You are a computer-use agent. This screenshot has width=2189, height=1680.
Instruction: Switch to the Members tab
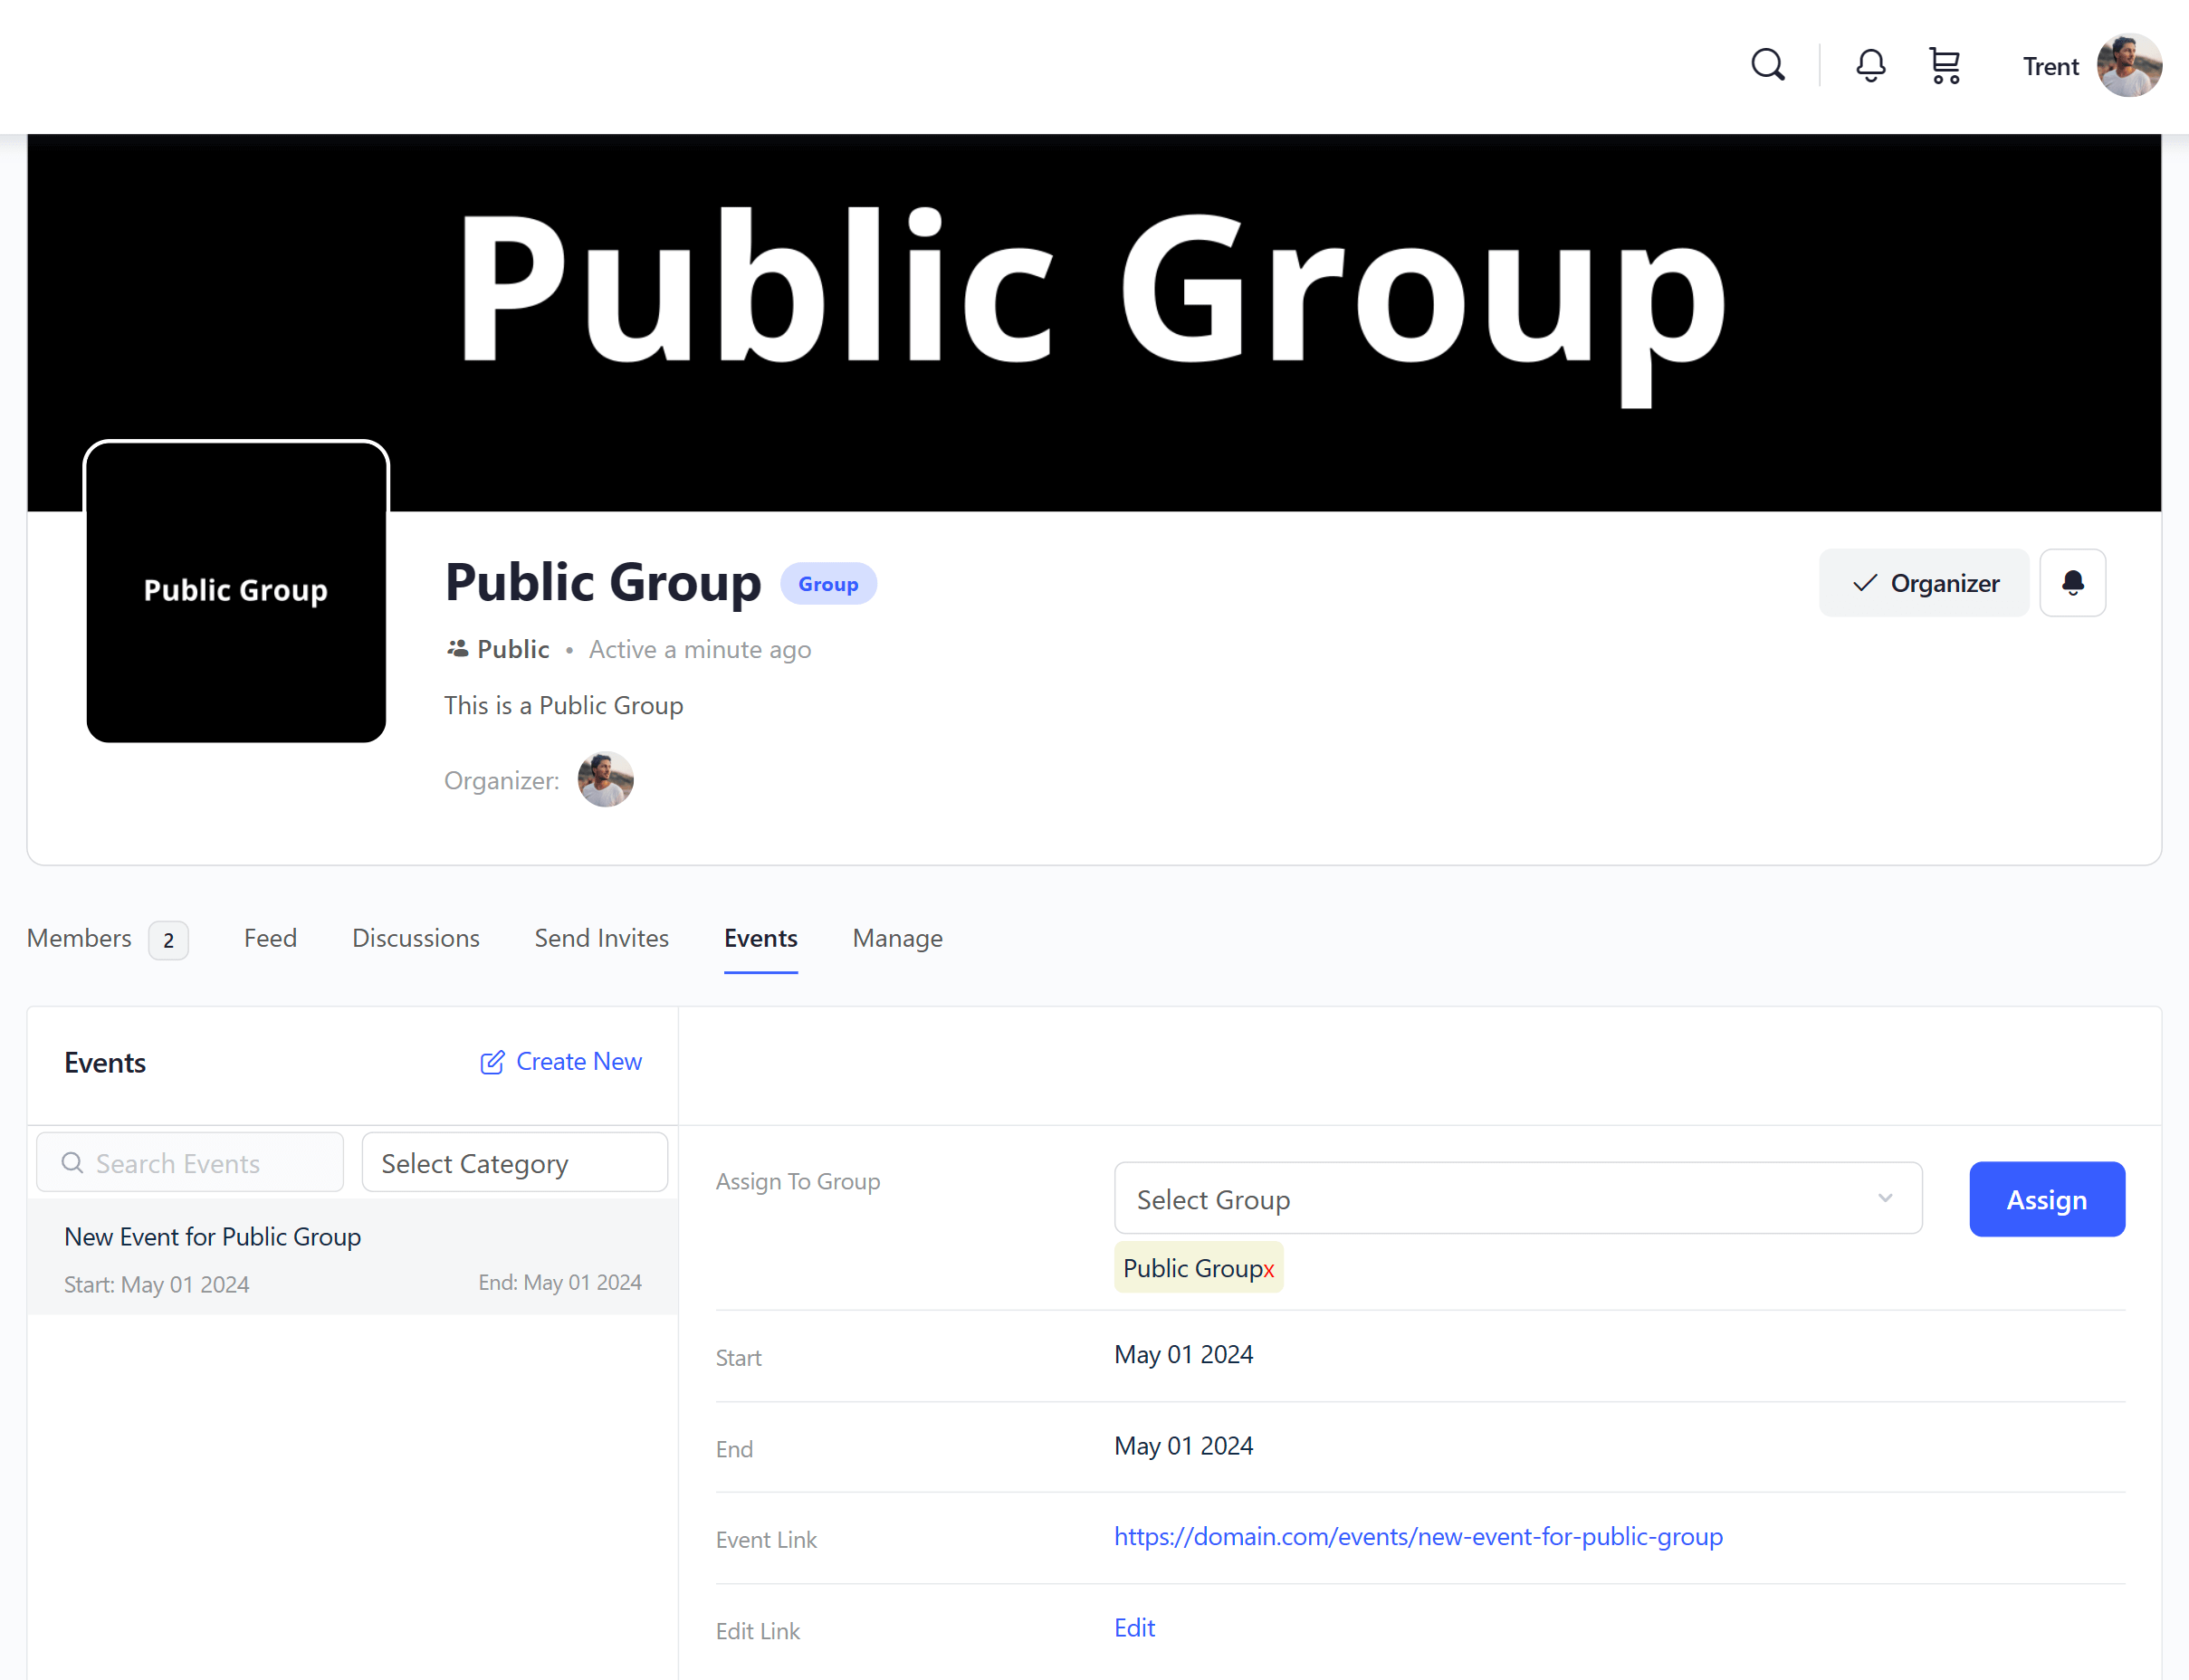tap(80, 938)
